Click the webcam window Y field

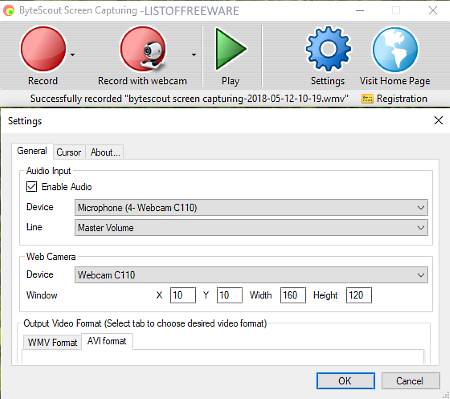[230, 295]
